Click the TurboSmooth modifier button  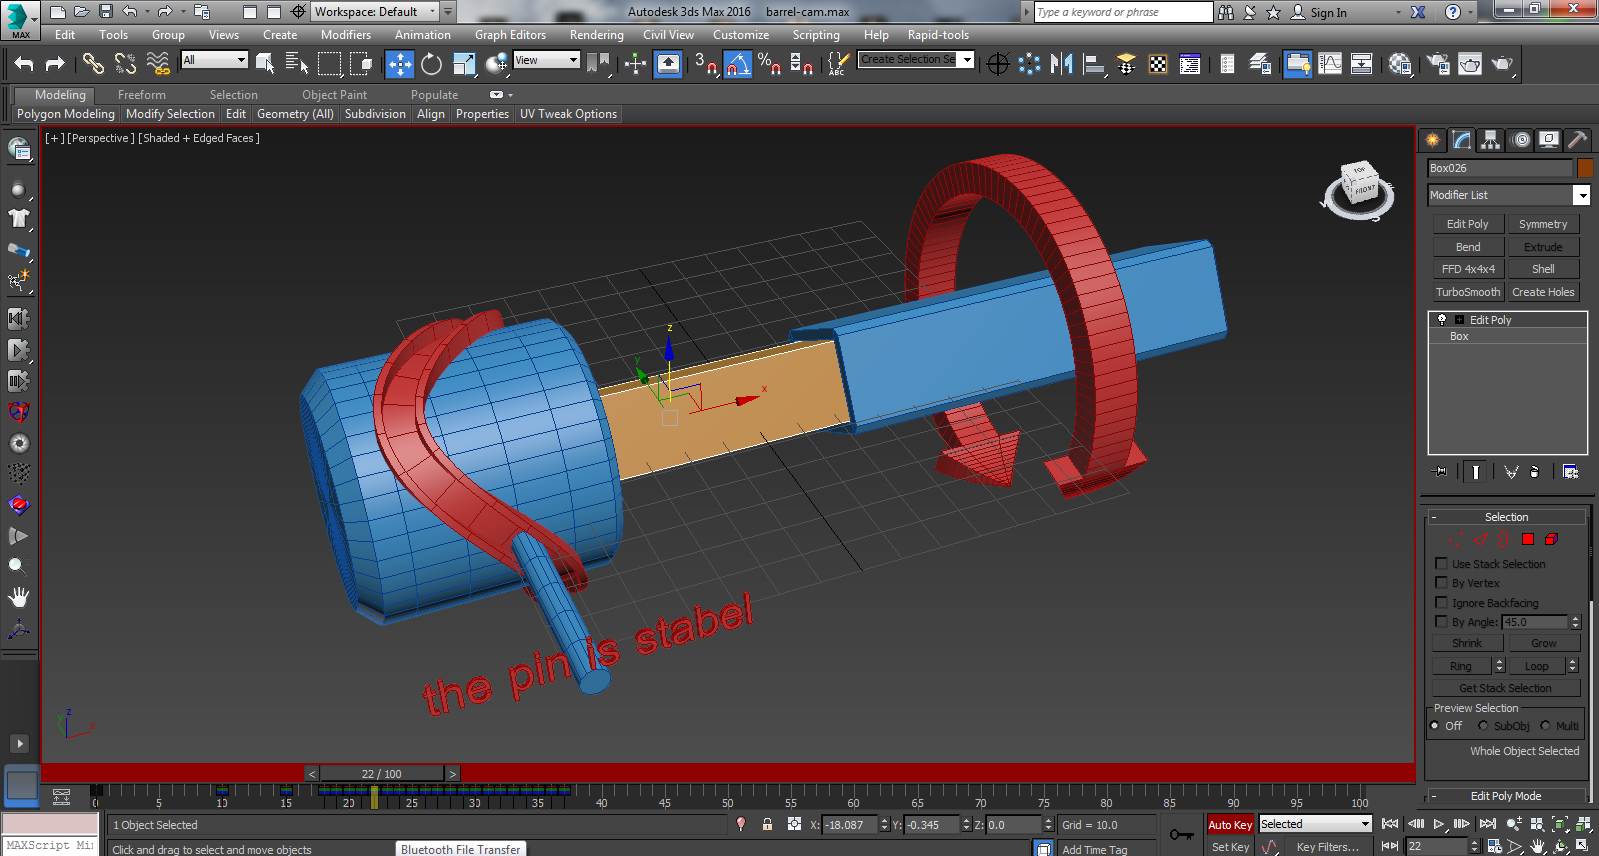(1467, 292)
